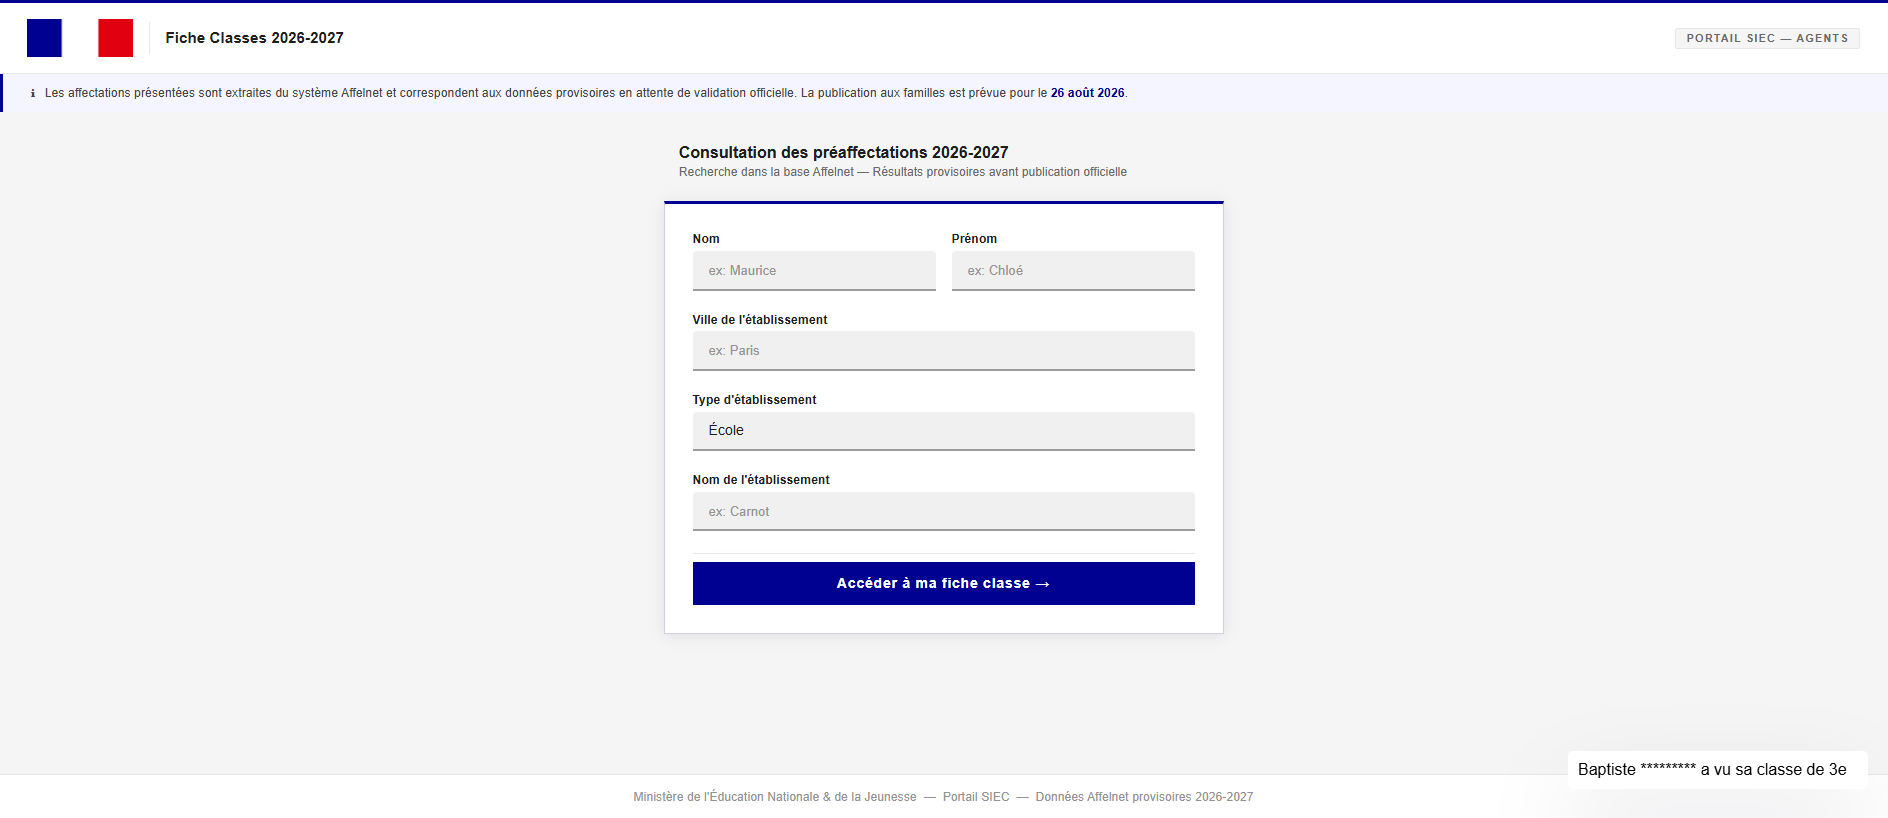
Task: Click the Recherche dans la base Affelnet subtitle
Action: click(902, 172)
